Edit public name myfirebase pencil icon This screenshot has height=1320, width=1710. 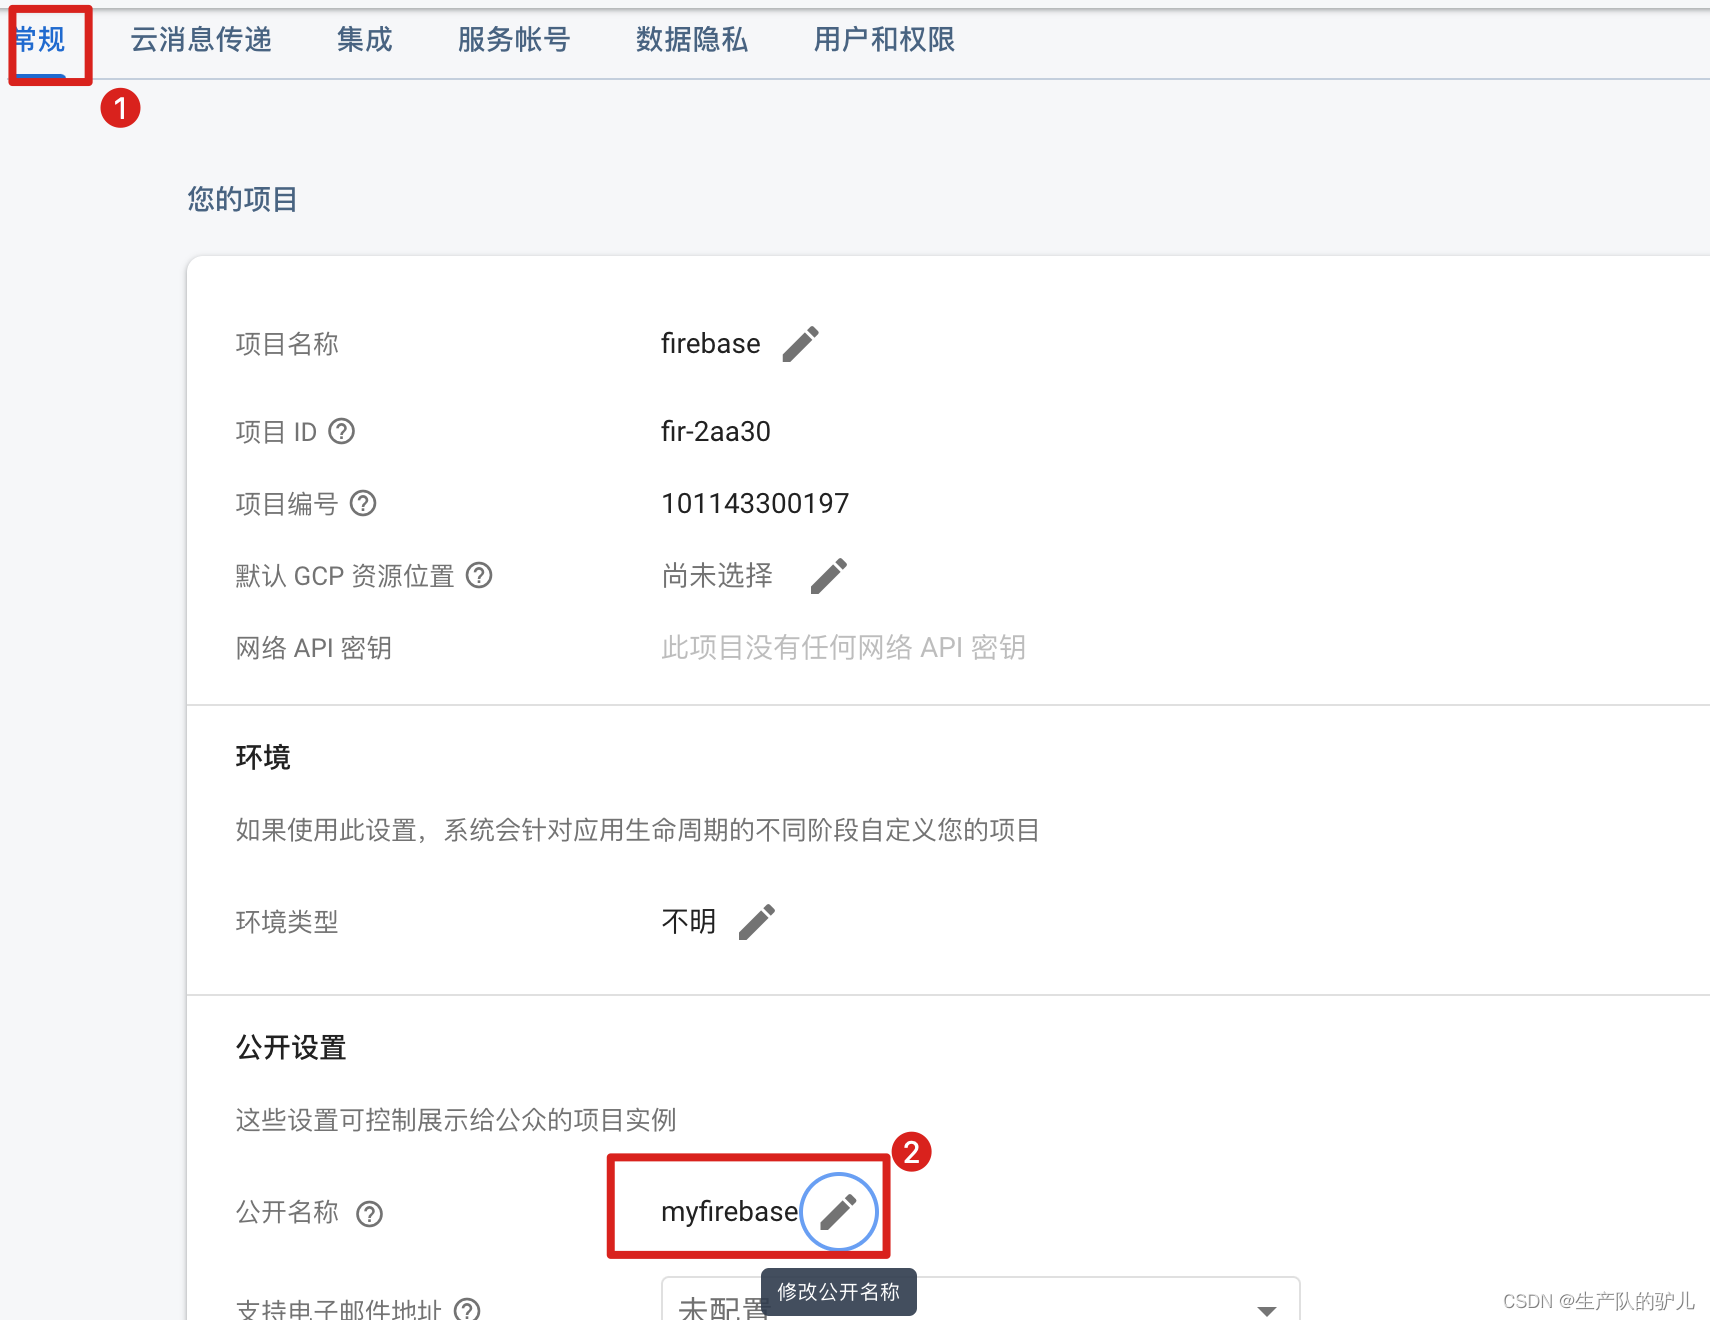[x=838, y=1212]
